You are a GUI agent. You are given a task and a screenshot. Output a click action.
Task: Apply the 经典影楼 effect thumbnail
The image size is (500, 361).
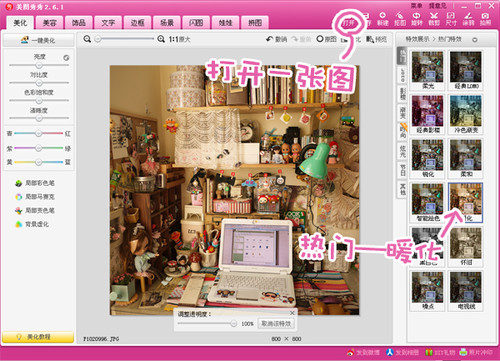[x=427, y=114]
